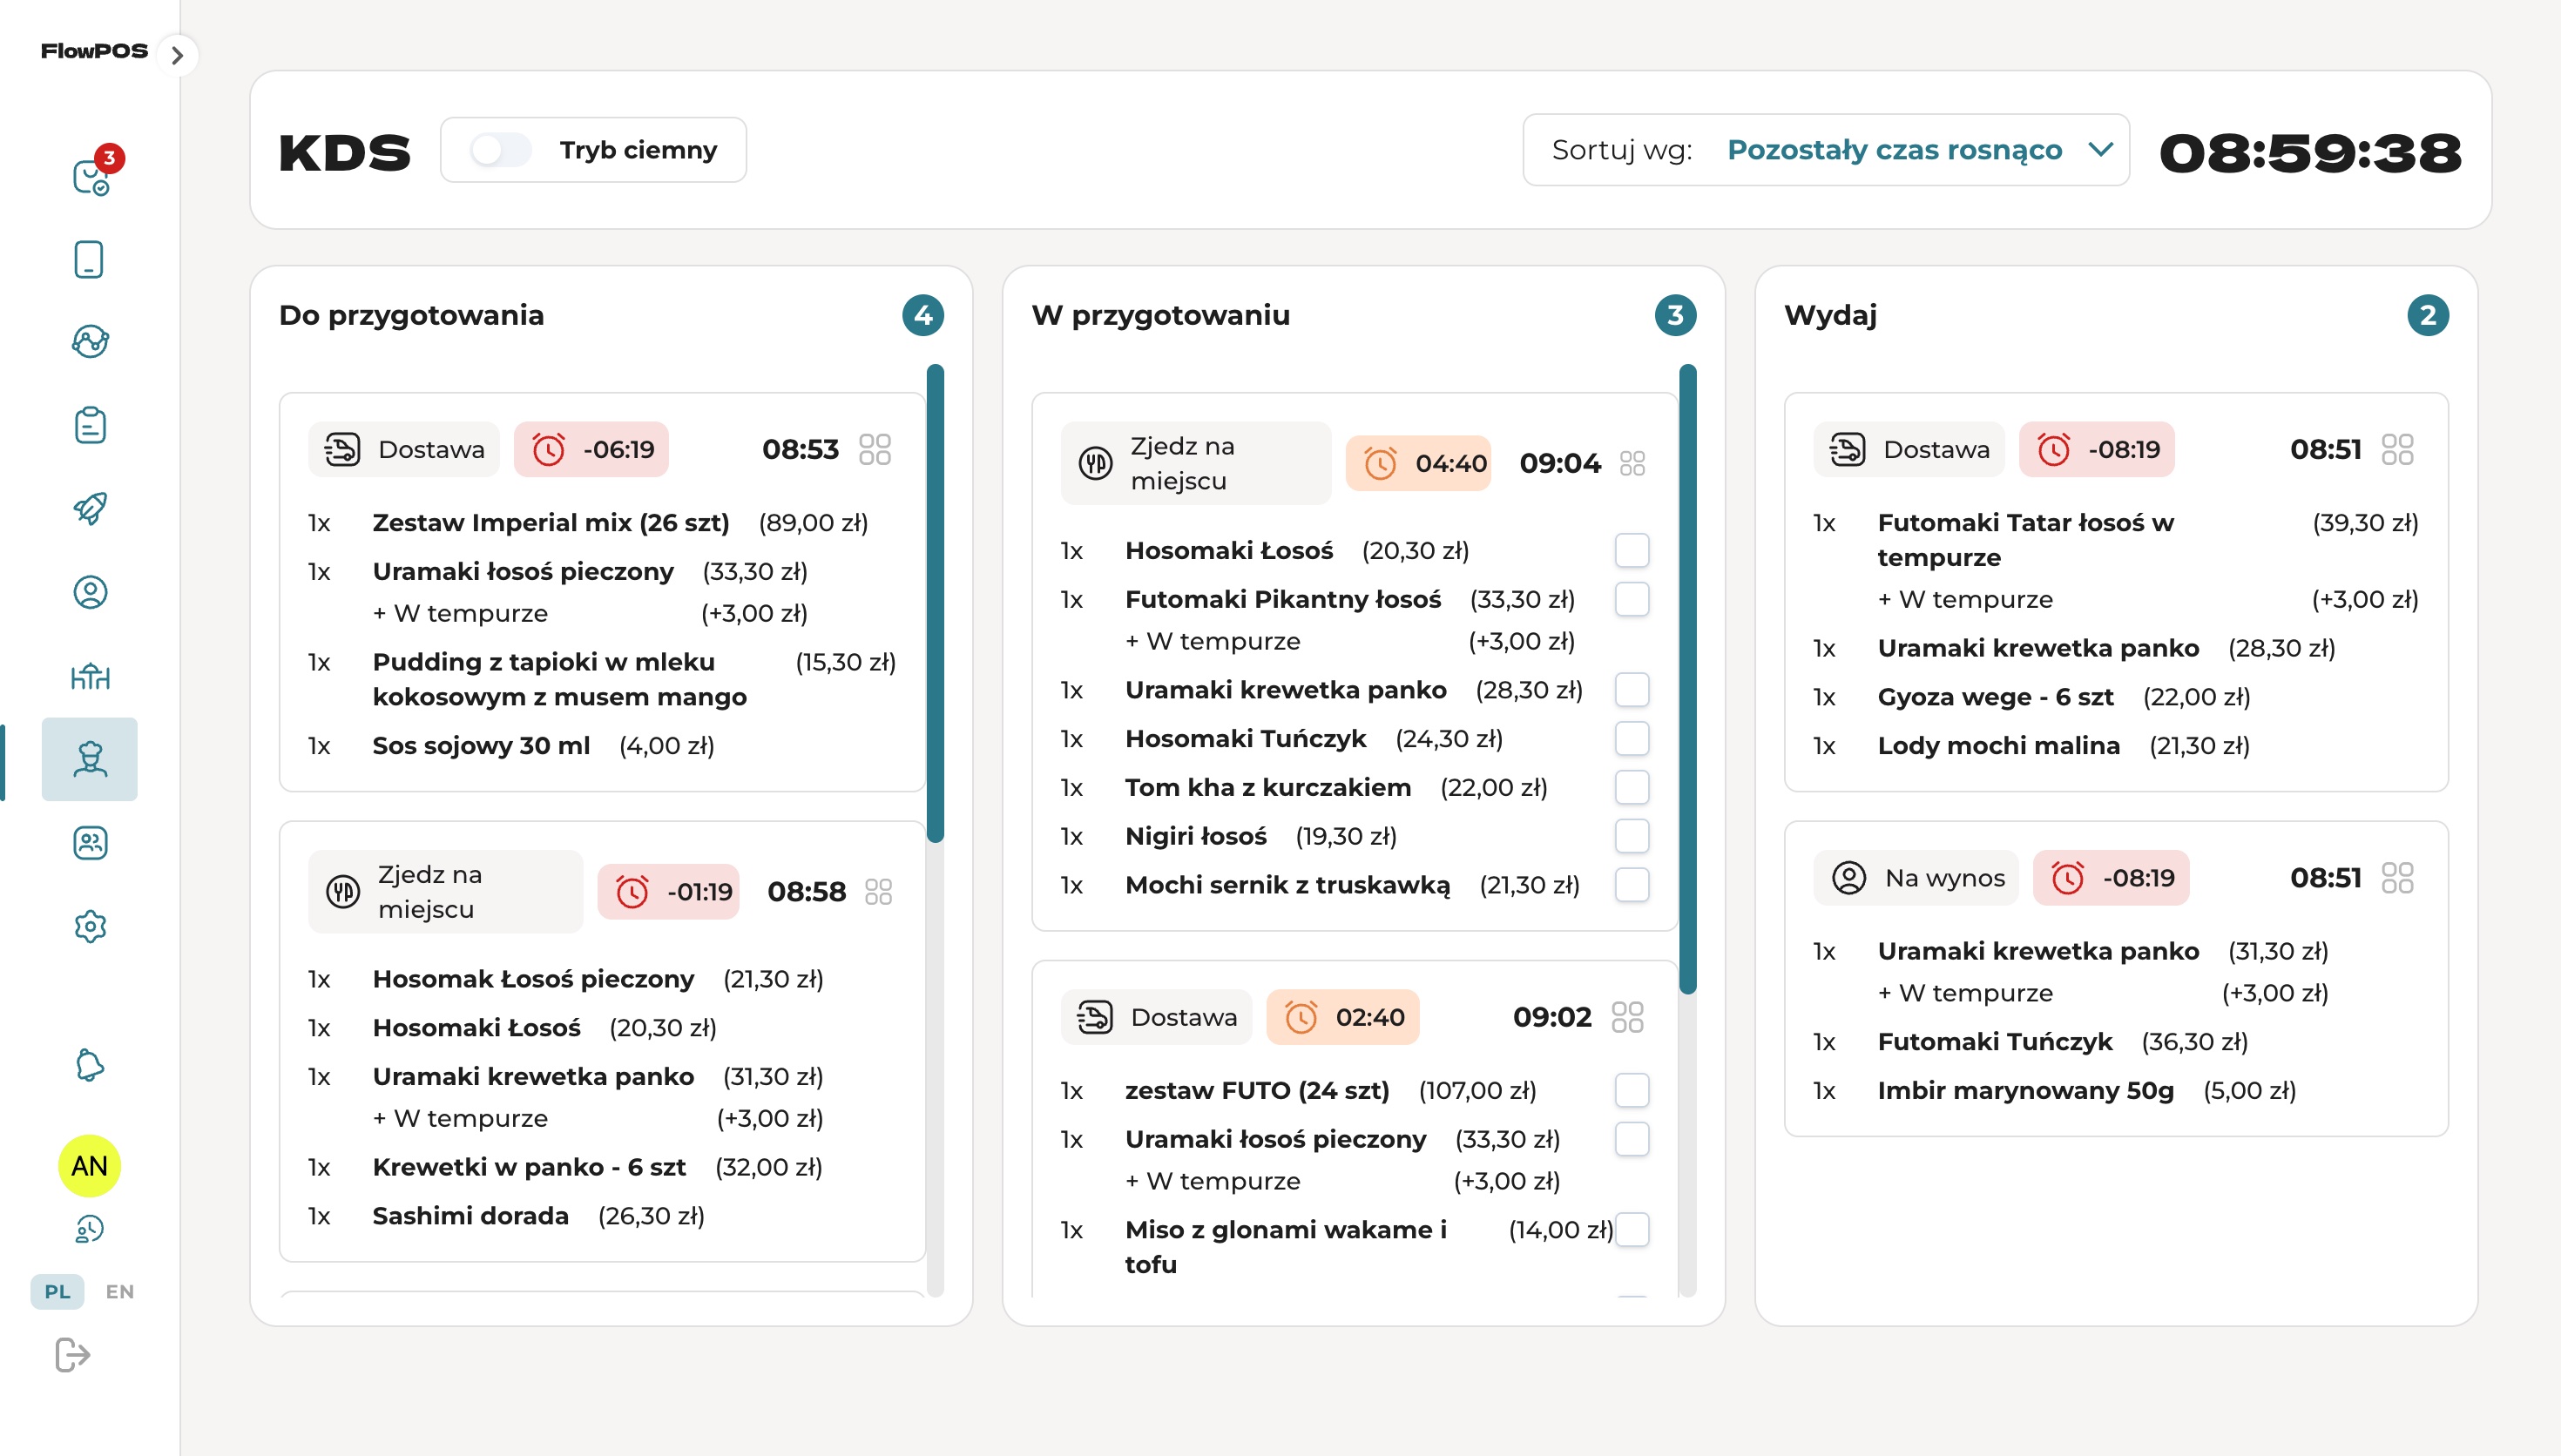Viewport: 2561px width, 1456px height.
Task: Open the notifications bell icon
Action: point(90,1065)
